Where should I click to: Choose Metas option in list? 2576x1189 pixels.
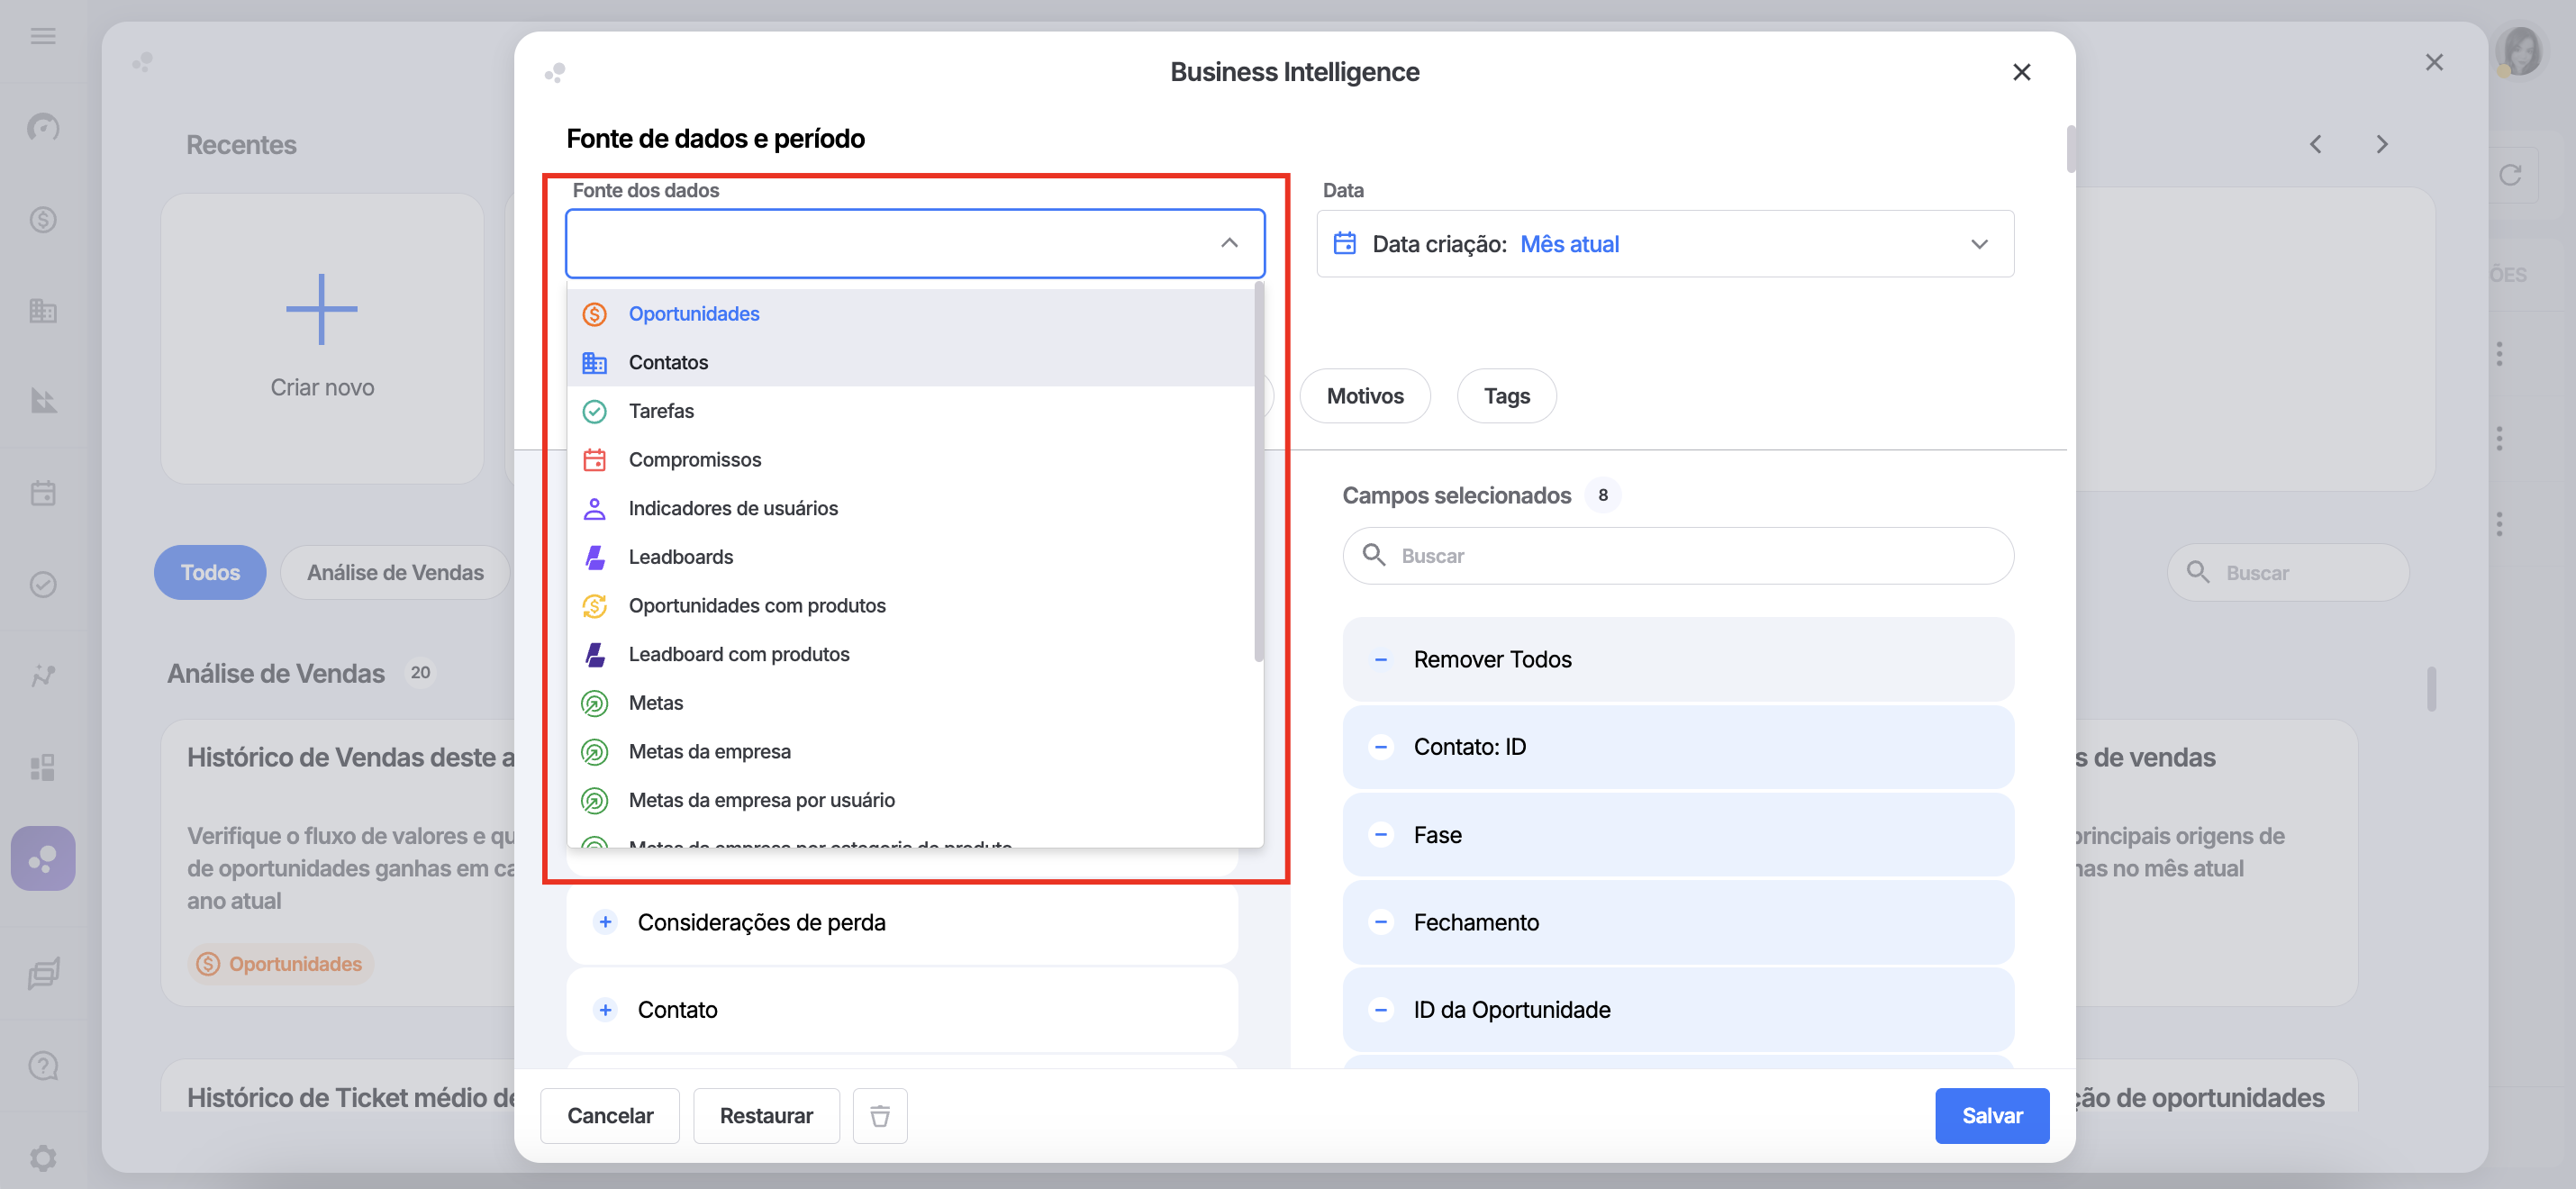coord(910,703)
